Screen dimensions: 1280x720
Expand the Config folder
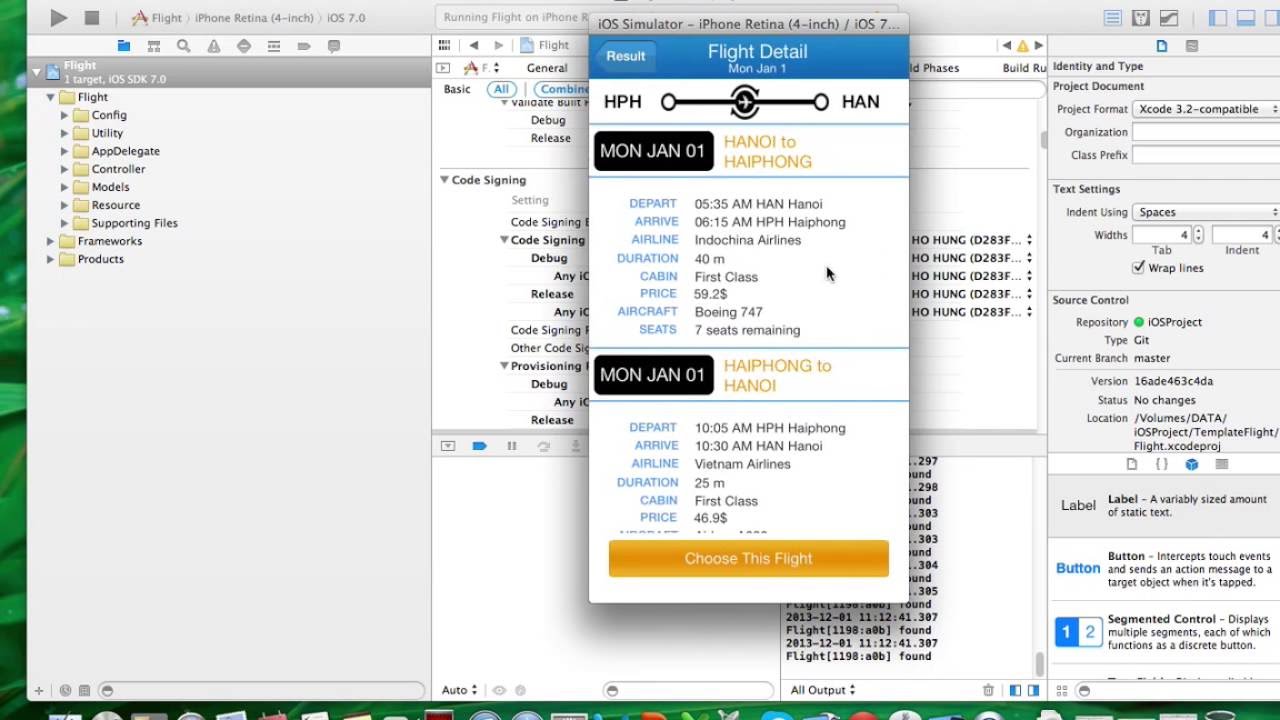coord(64,115)
